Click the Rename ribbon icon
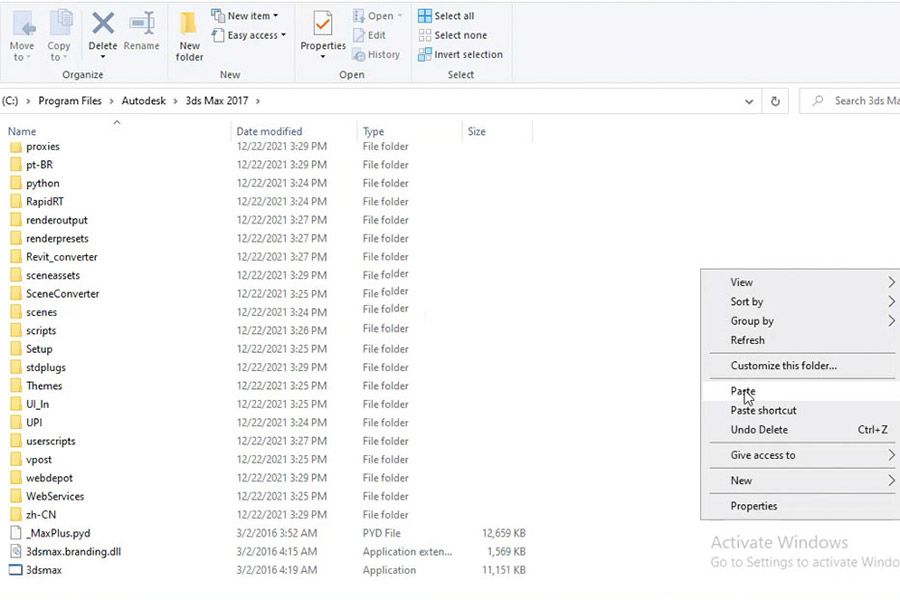Image resolution: width=900 pixels, height=600 pixels. coord(141,24)
